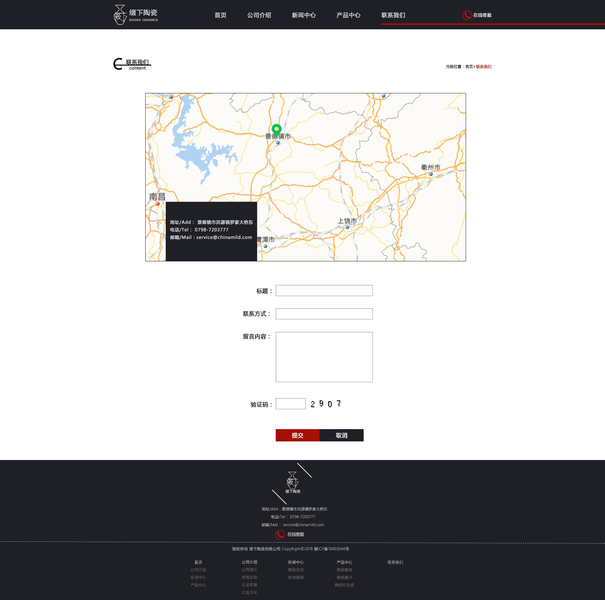This screenshot has width=605, height=600.
Task: Click the footer email service@chinamild.com
Action: coord(303,525)
